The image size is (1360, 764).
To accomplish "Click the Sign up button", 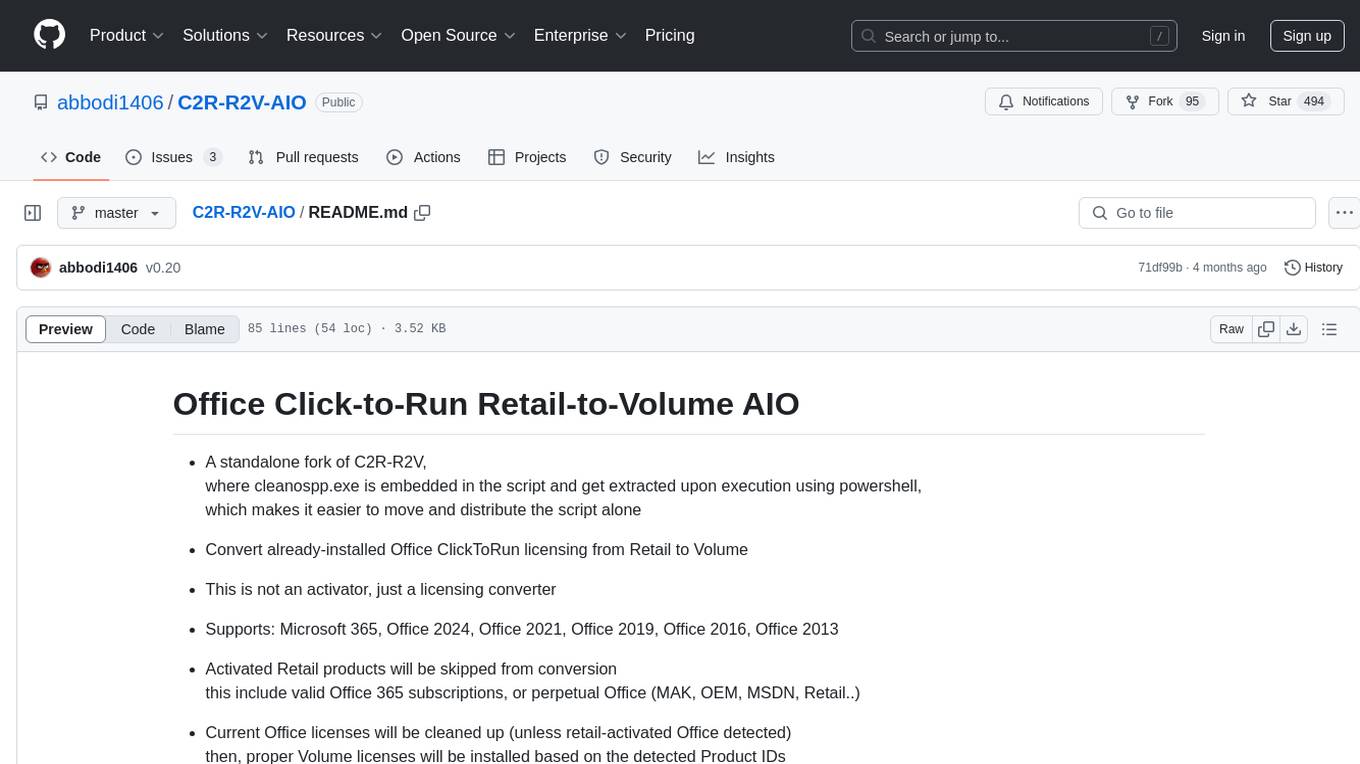I will pos(1307,36).
